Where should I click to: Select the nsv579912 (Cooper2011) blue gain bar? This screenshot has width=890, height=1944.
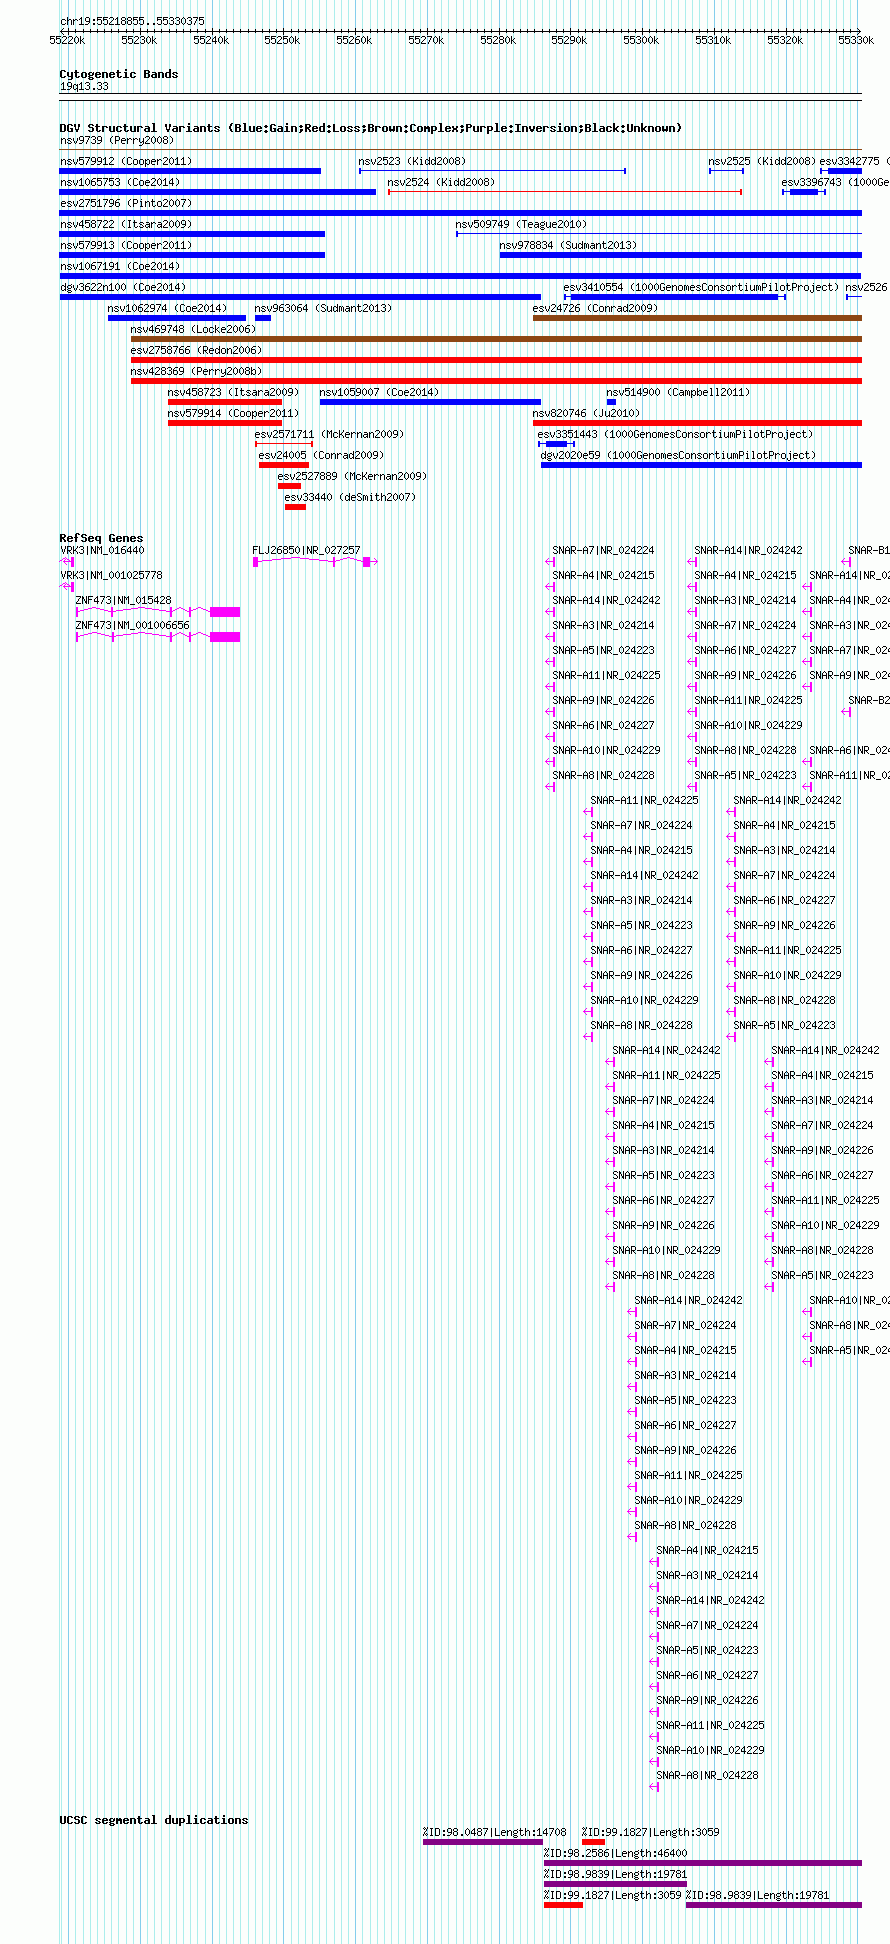[190, 171]
